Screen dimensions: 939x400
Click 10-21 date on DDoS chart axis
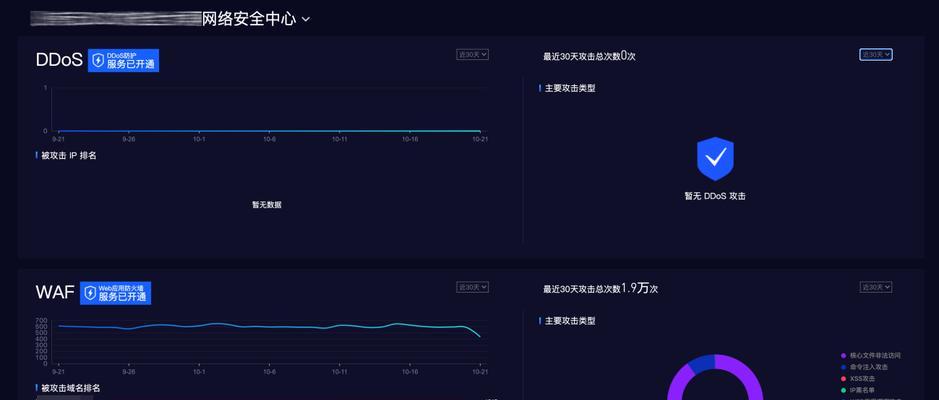(480, 139)
